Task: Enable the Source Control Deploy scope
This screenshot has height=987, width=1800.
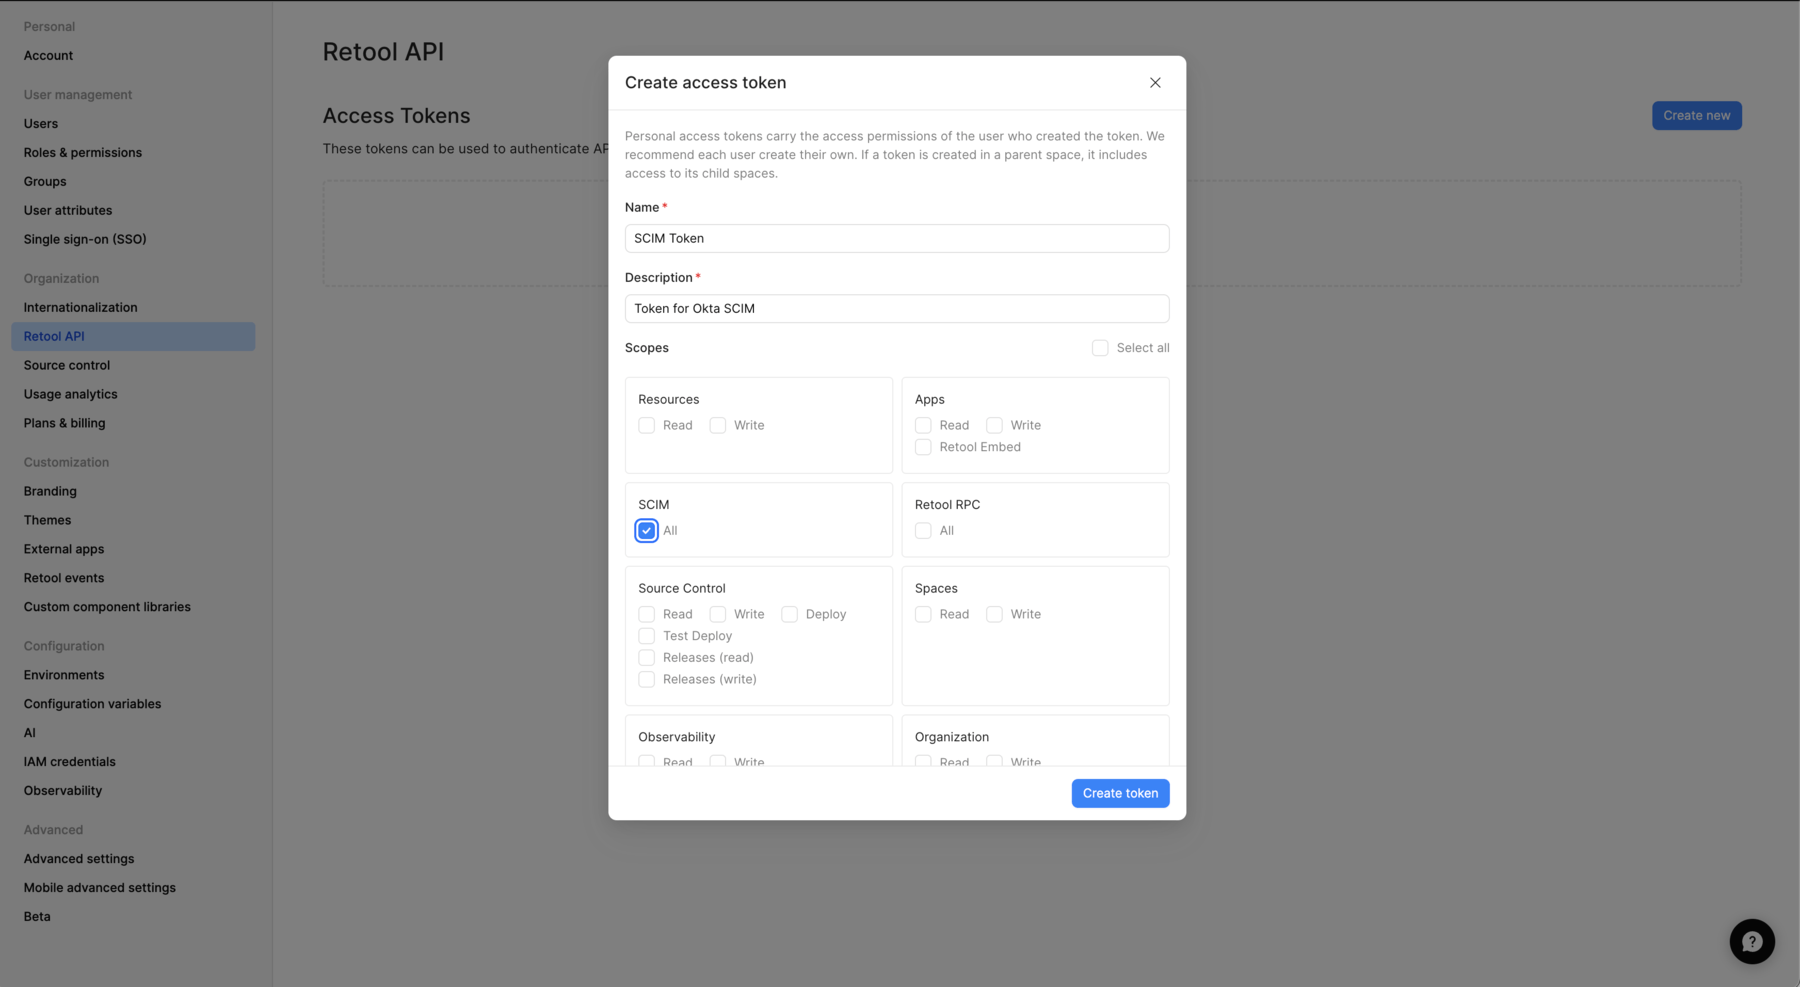Action: 789,613
